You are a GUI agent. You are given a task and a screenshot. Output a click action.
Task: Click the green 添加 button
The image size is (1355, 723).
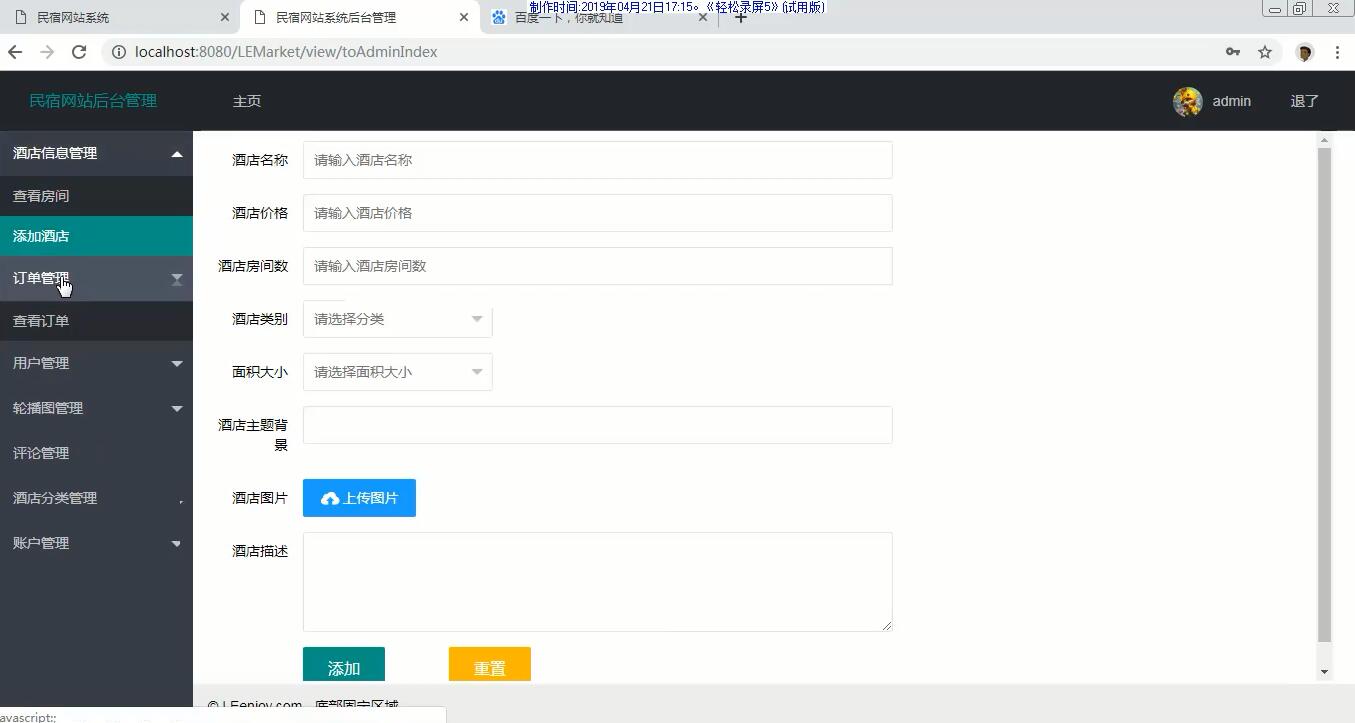[x=344, y=666]
